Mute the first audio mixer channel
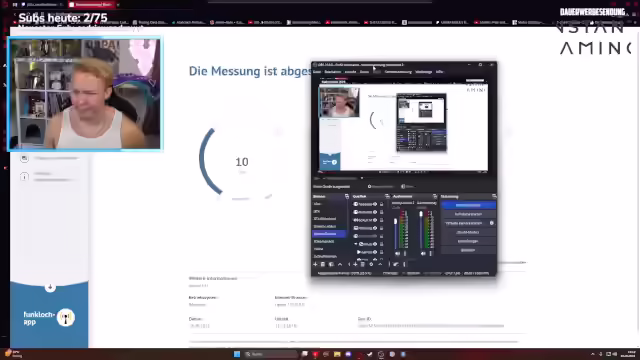The width and height of the screenshot is (640, 360). (x=398, y=253)
